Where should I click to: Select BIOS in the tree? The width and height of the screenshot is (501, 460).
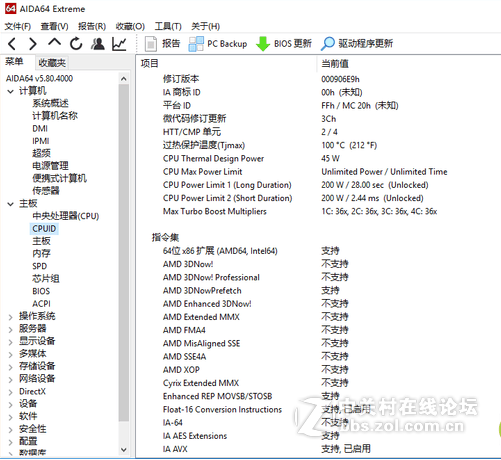(41, 291)
